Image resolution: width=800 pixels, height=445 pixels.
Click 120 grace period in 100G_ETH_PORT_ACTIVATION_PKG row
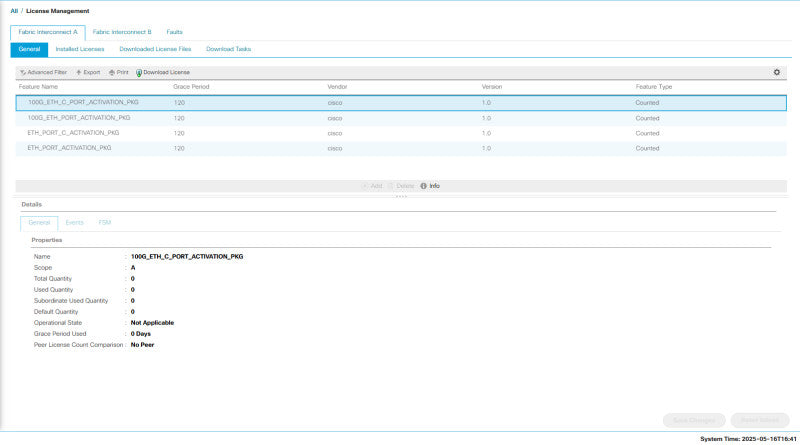(x=179, y=118)
